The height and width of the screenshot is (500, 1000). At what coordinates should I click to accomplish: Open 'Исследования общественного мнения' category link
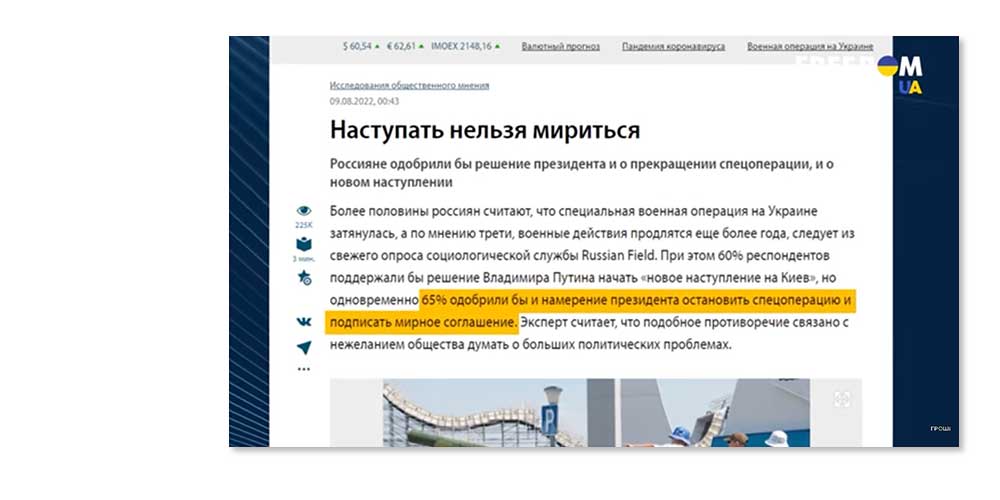tap(409, 86)
